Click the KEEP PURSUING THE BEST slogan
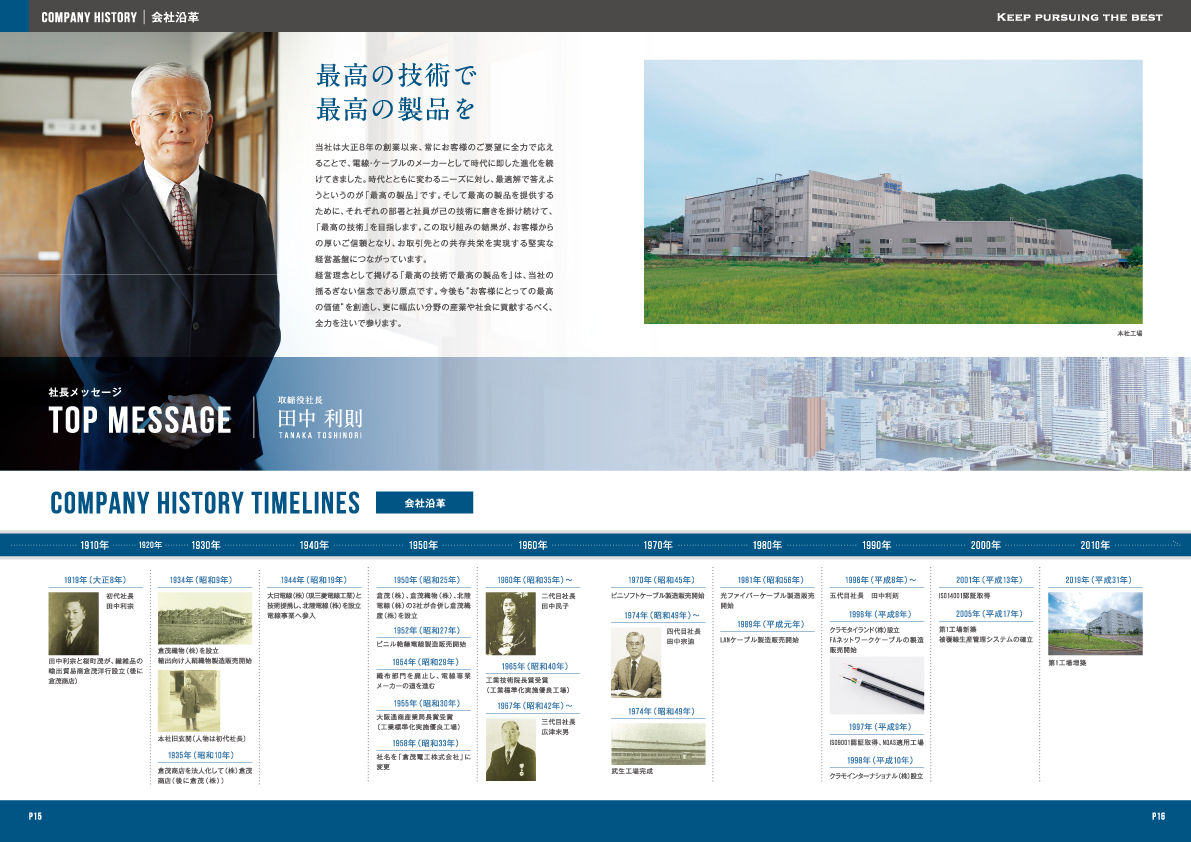Image resolution: width=1191 pixels, height=842 pixels. coord(1079,17)
